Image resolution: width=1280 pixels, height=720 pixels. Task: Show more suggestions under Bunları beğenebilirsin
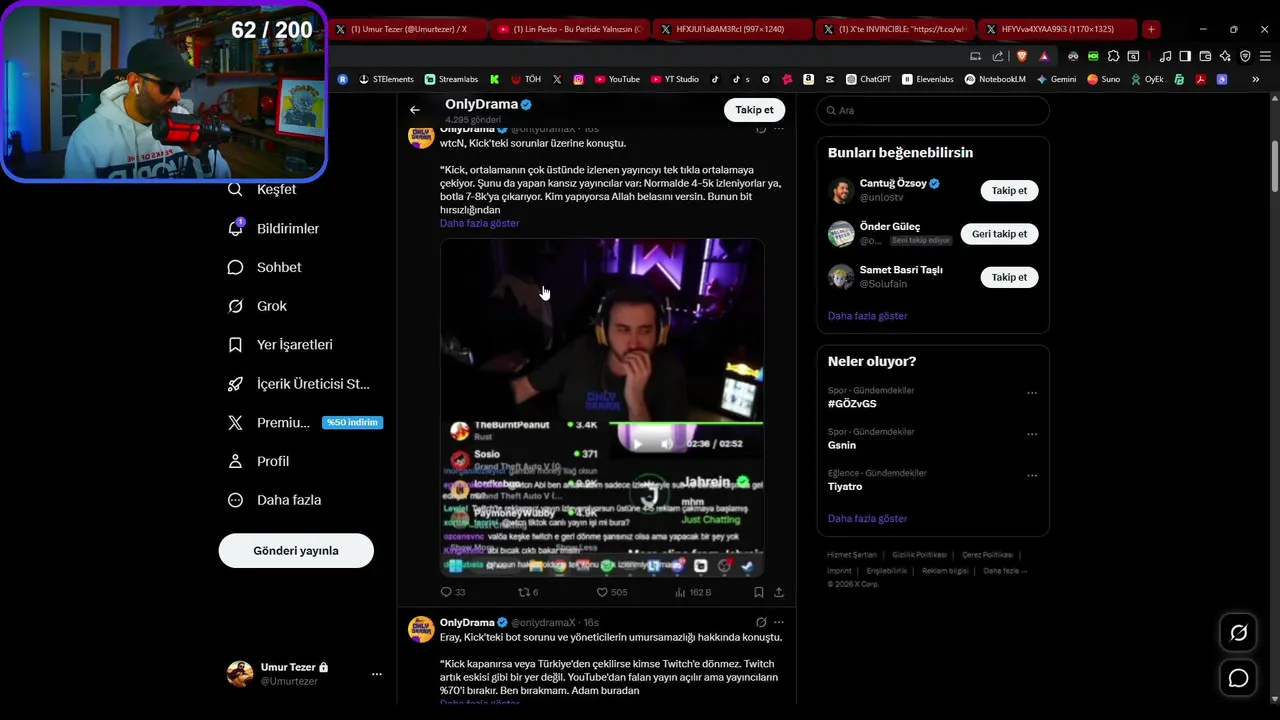point(867,315)
